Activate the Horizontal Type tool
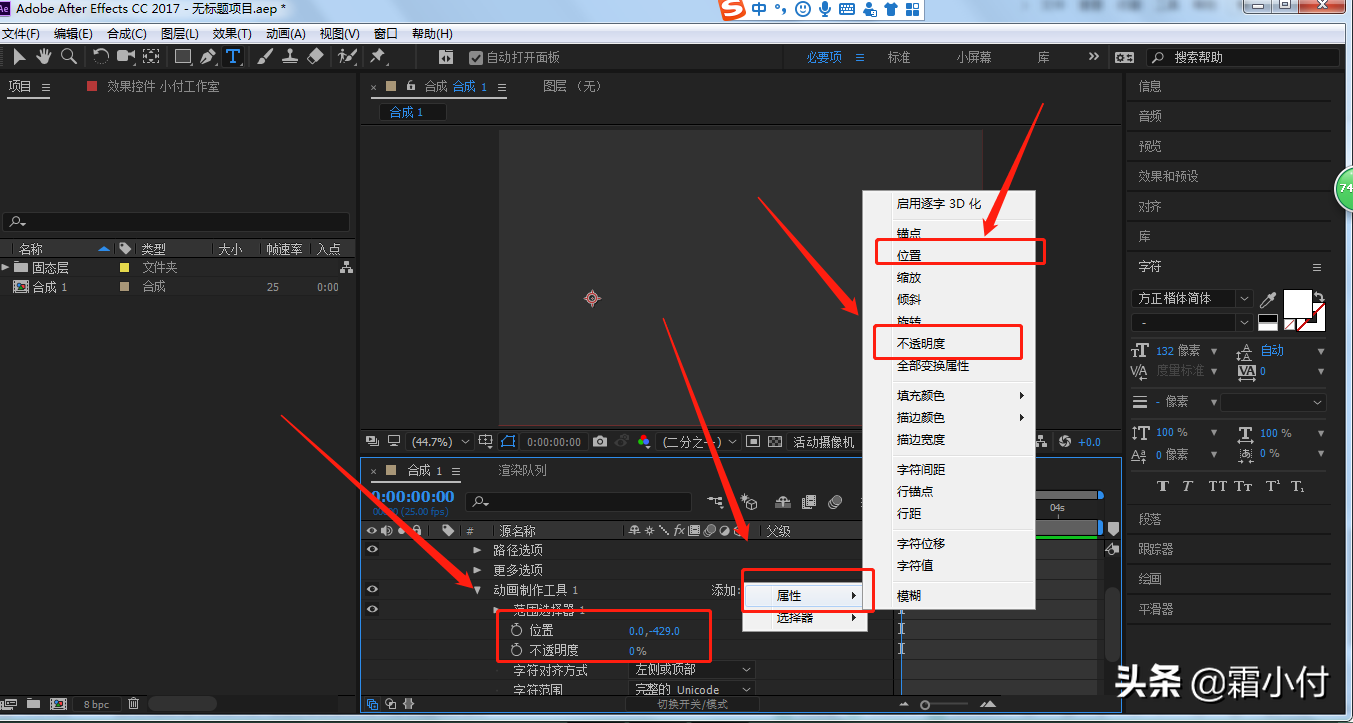 (x=232, y=57)
